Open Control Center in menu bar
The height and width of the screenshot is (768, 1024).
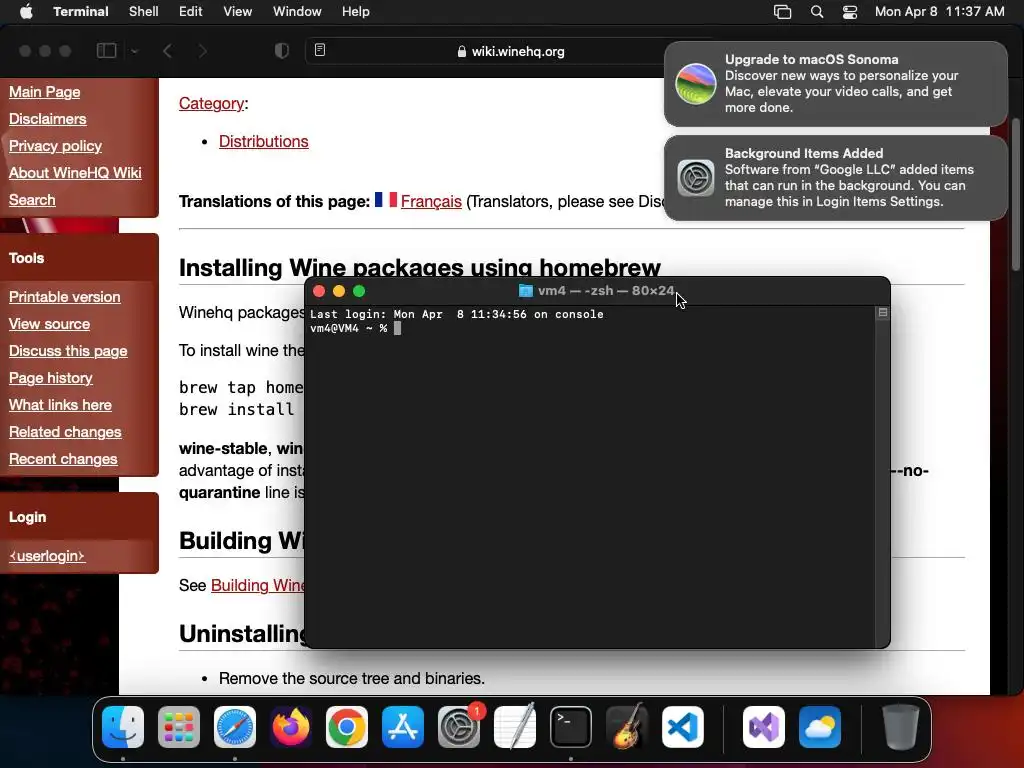(x=850, y=12)
